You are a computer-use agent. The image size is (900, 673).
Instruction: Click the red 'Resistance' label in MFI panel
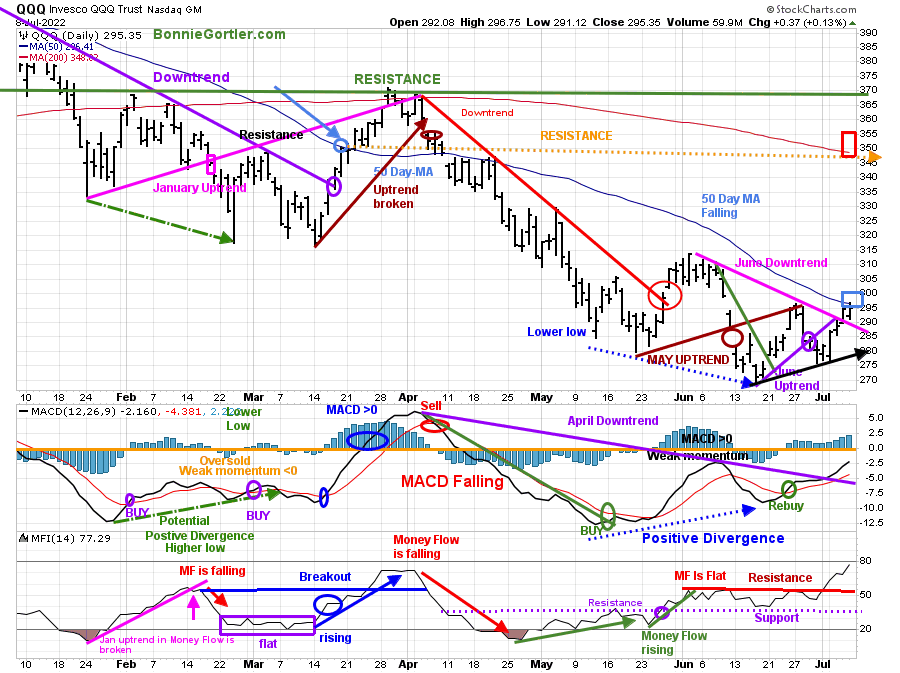coord(780,578)
